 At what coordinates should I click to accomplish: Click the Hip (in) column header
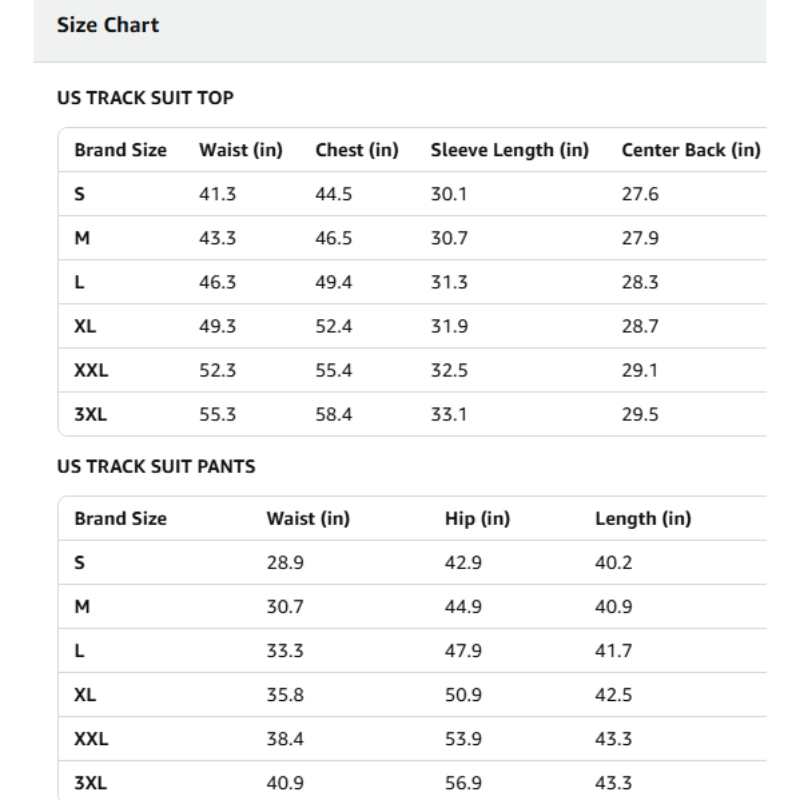(477, 519)
